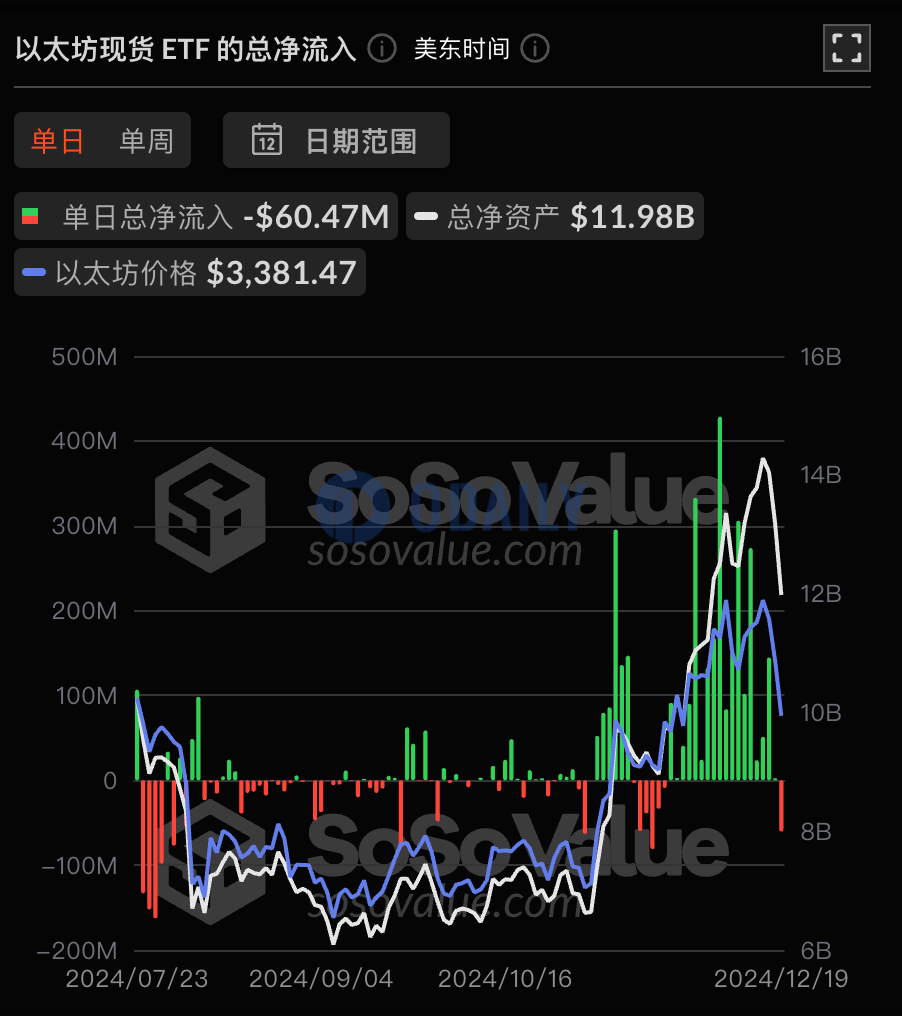Viewport: 902px width, 1016px height.
Task: Click the red-green swatch for daily inflow
Action: (31, 217)
